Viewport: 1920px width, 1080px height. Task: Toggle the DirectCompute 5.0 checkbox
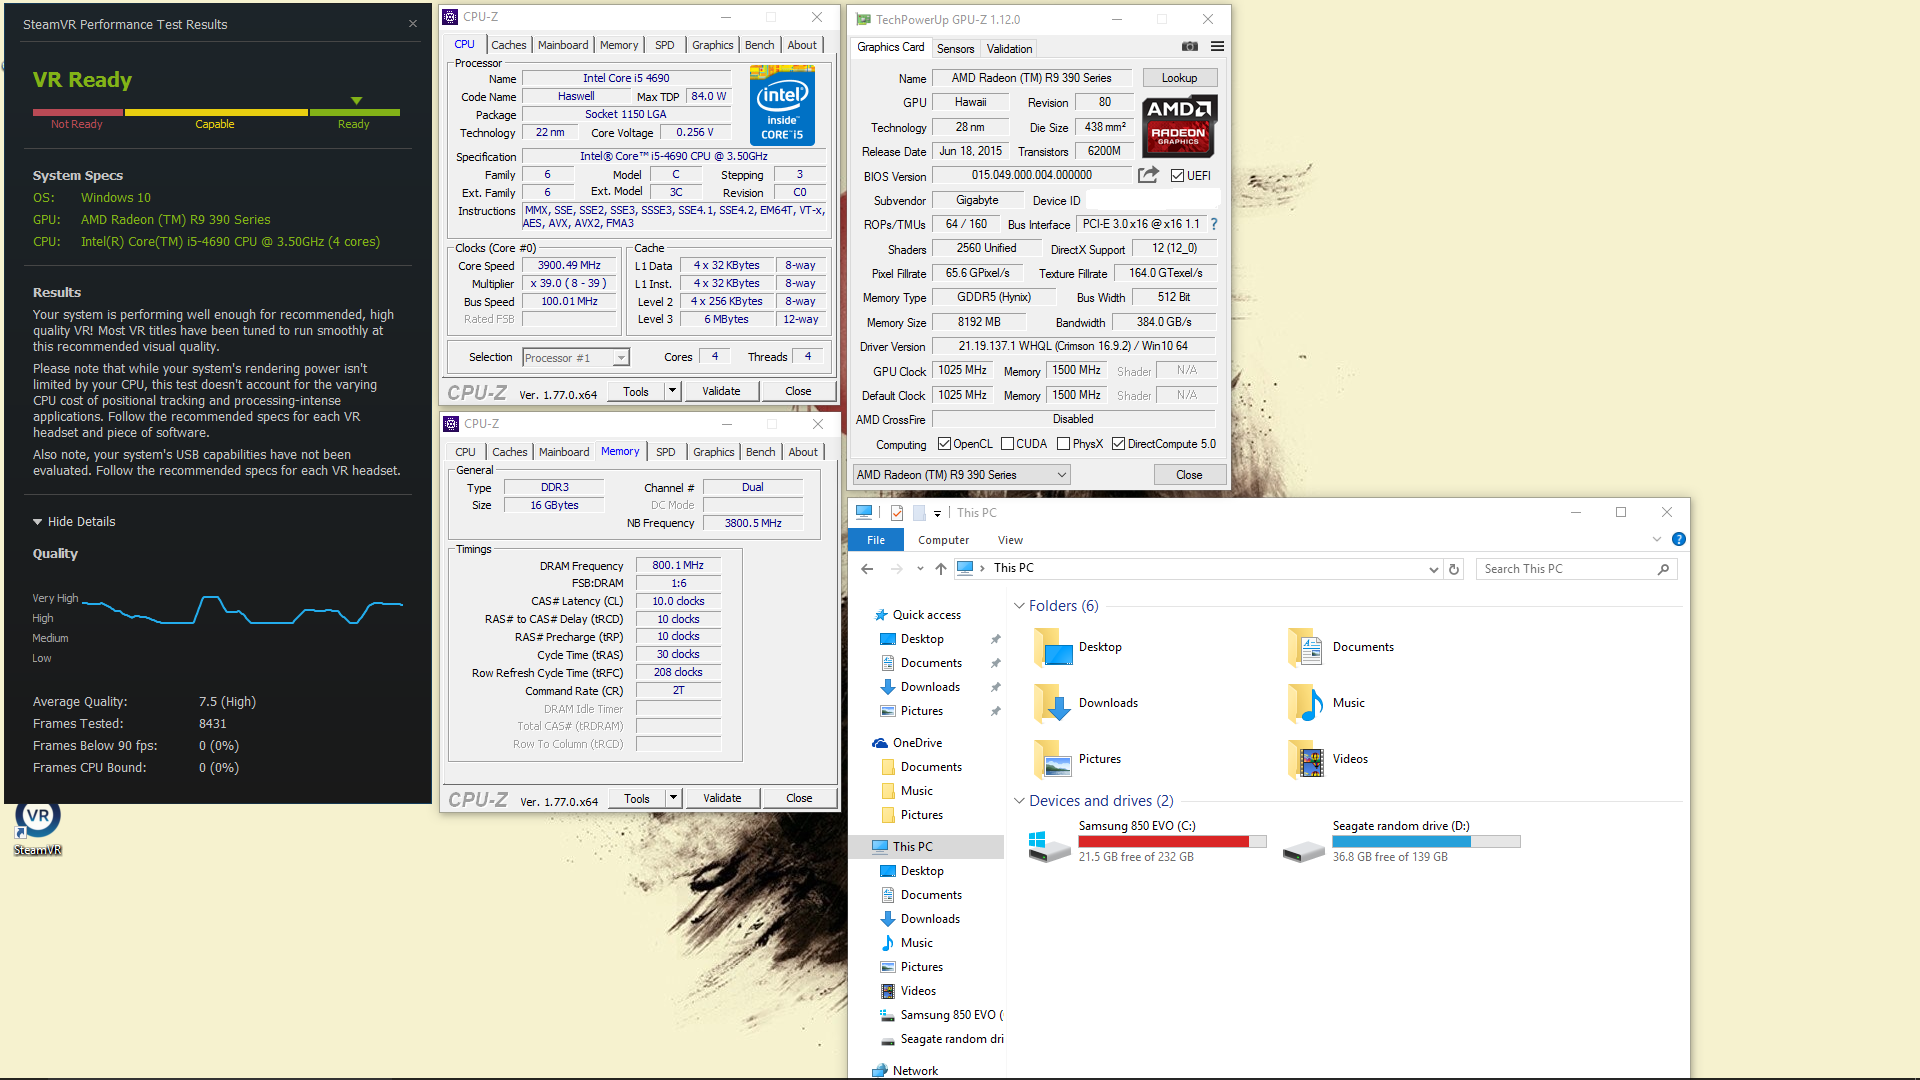pyautogui.click(x=1119, y=444)
